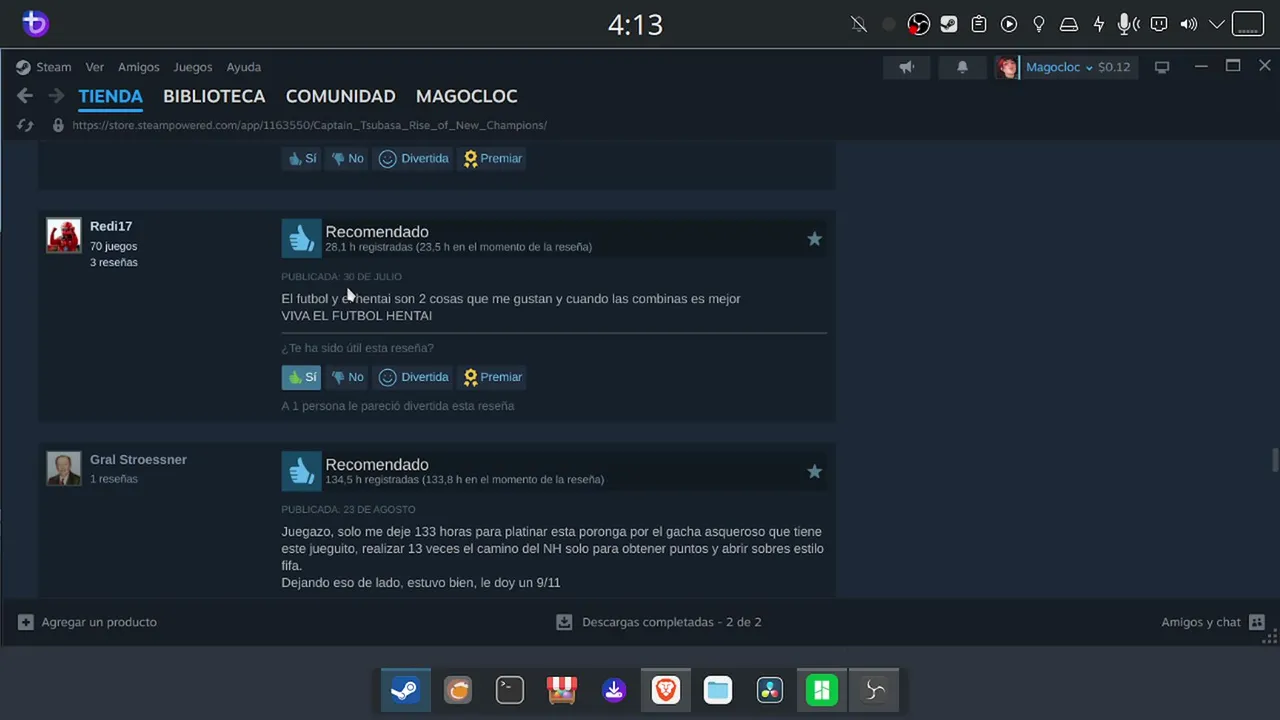
Task: Open the wired network tray icon
Action: [1159, 24]
